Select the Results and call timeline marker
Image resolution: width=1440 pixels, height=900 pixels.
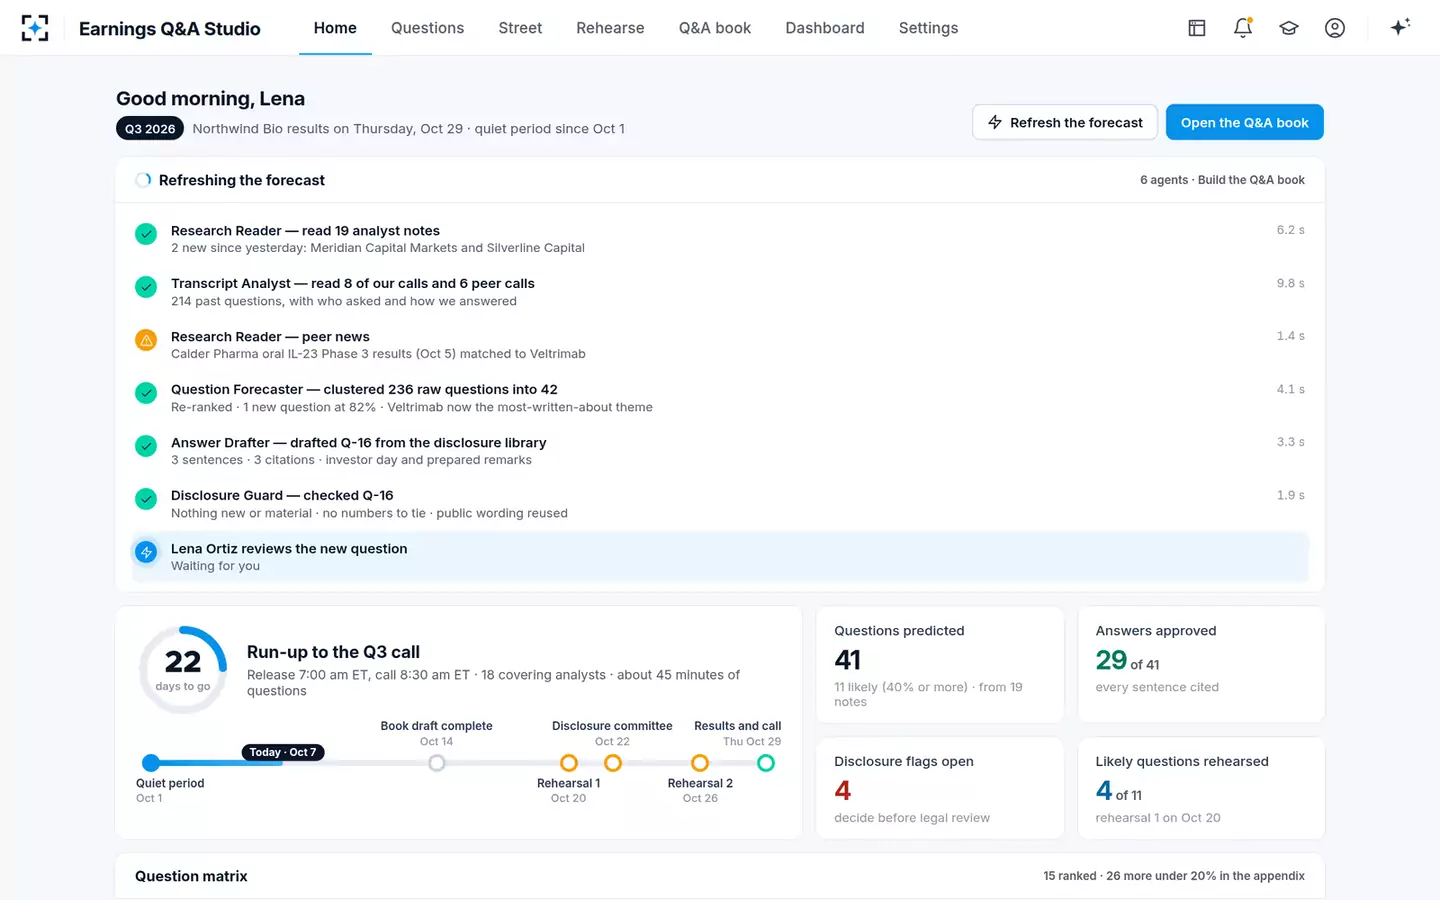coord(766,763)
